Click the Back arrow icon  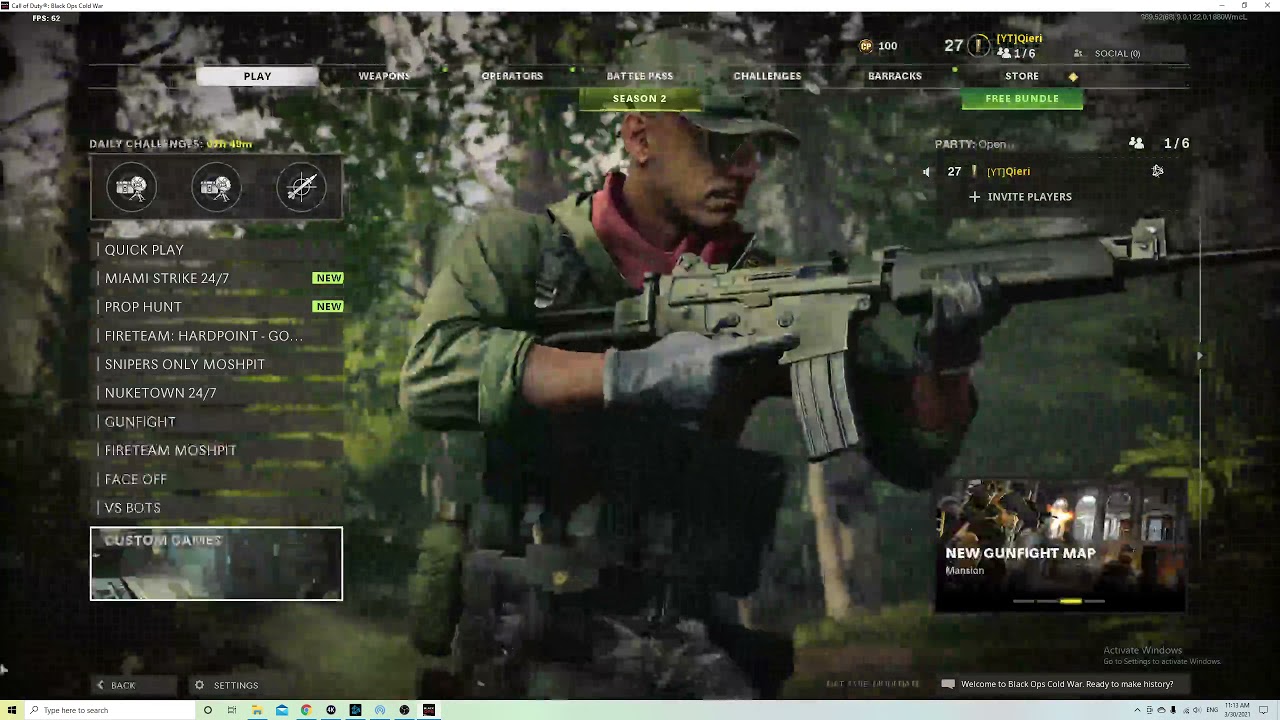point(100,685)
